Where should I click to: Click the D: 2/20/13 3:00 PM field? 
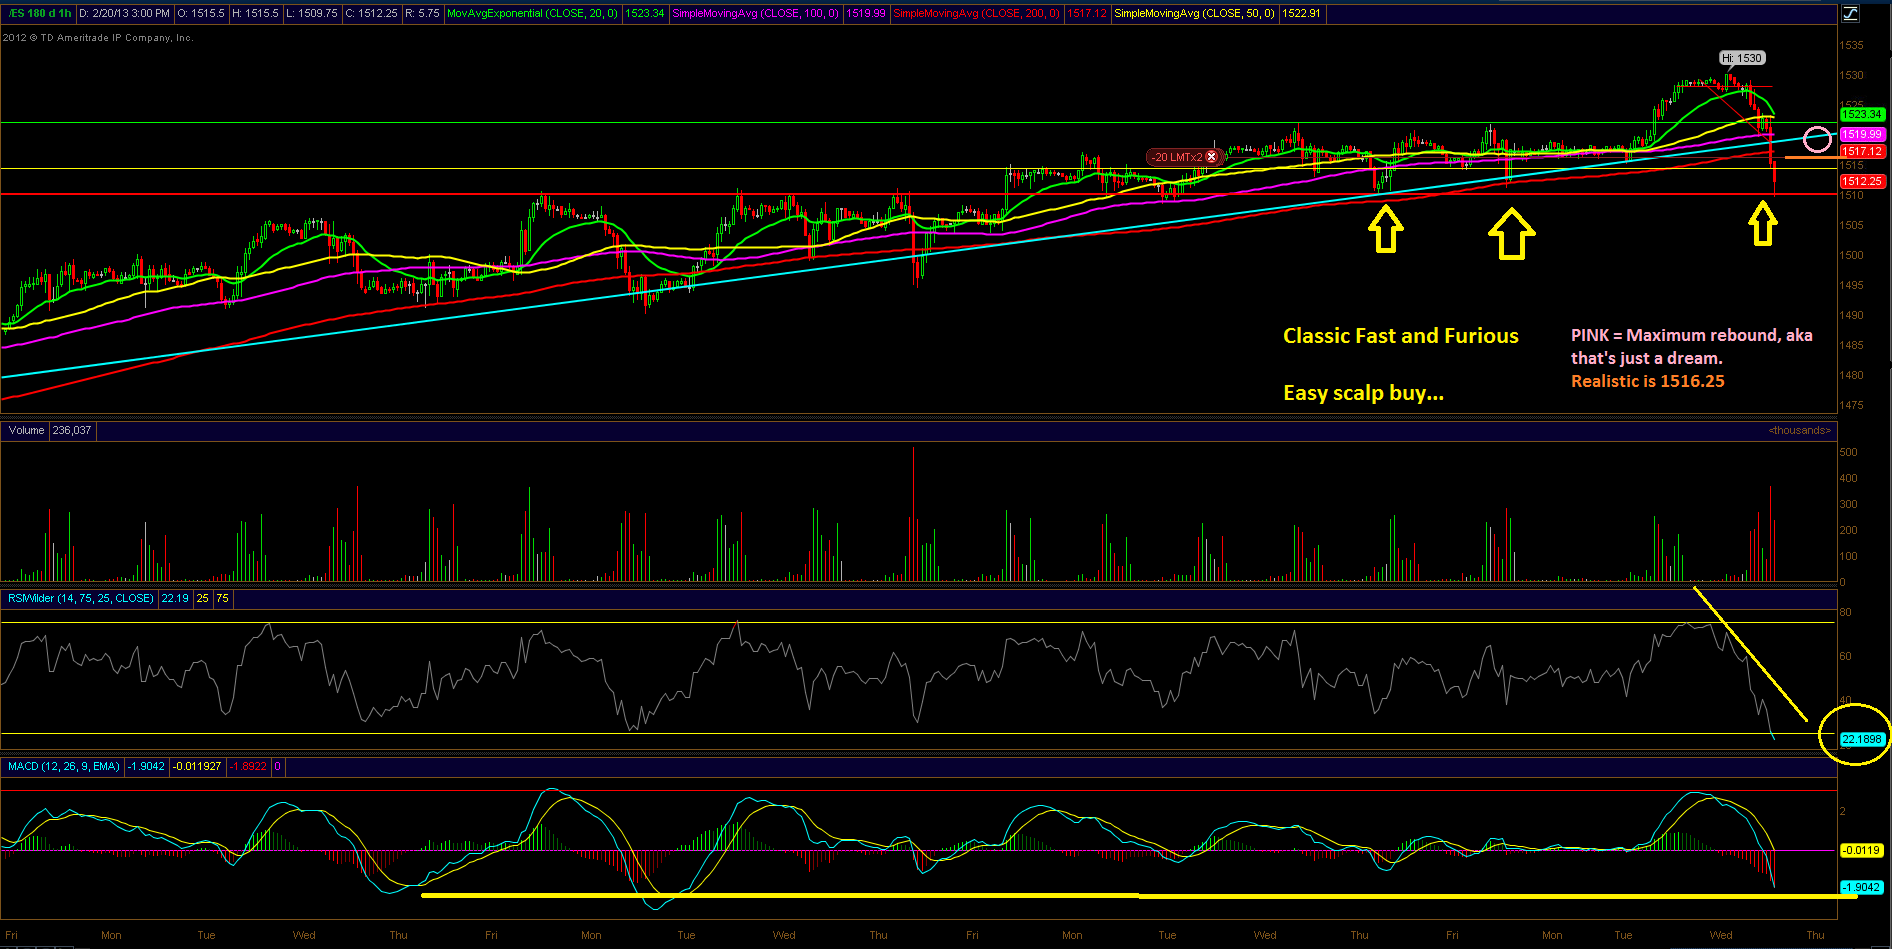pos(125,13)
